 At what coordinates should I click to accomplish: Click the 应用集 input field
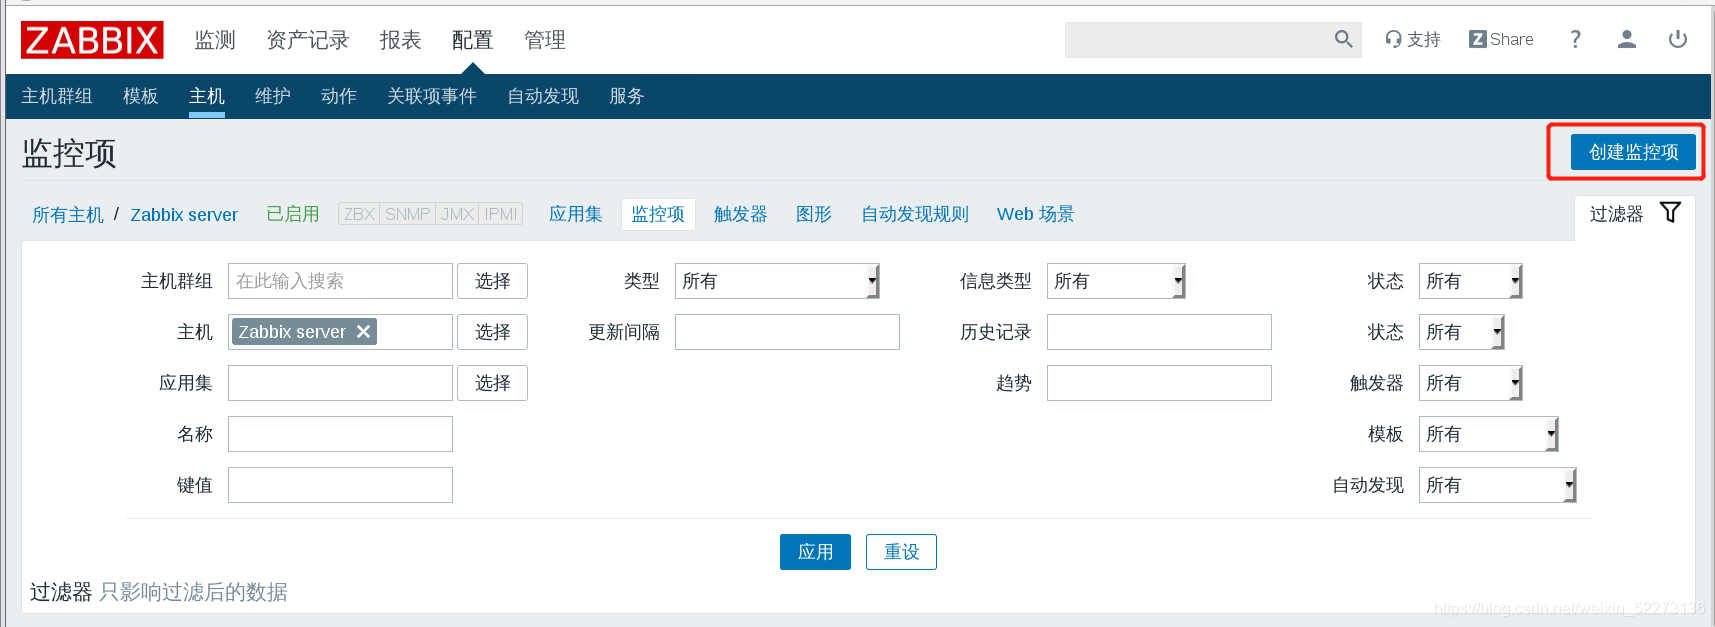click(340, 383)
